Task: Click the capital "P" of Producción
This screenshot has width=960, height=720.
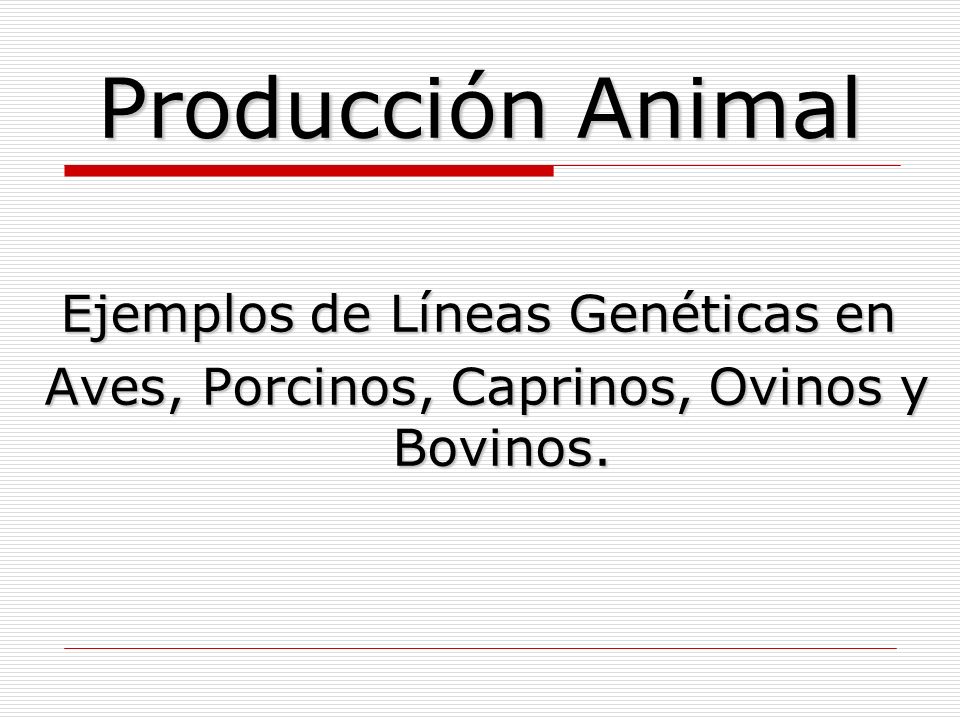Action: 125,109
